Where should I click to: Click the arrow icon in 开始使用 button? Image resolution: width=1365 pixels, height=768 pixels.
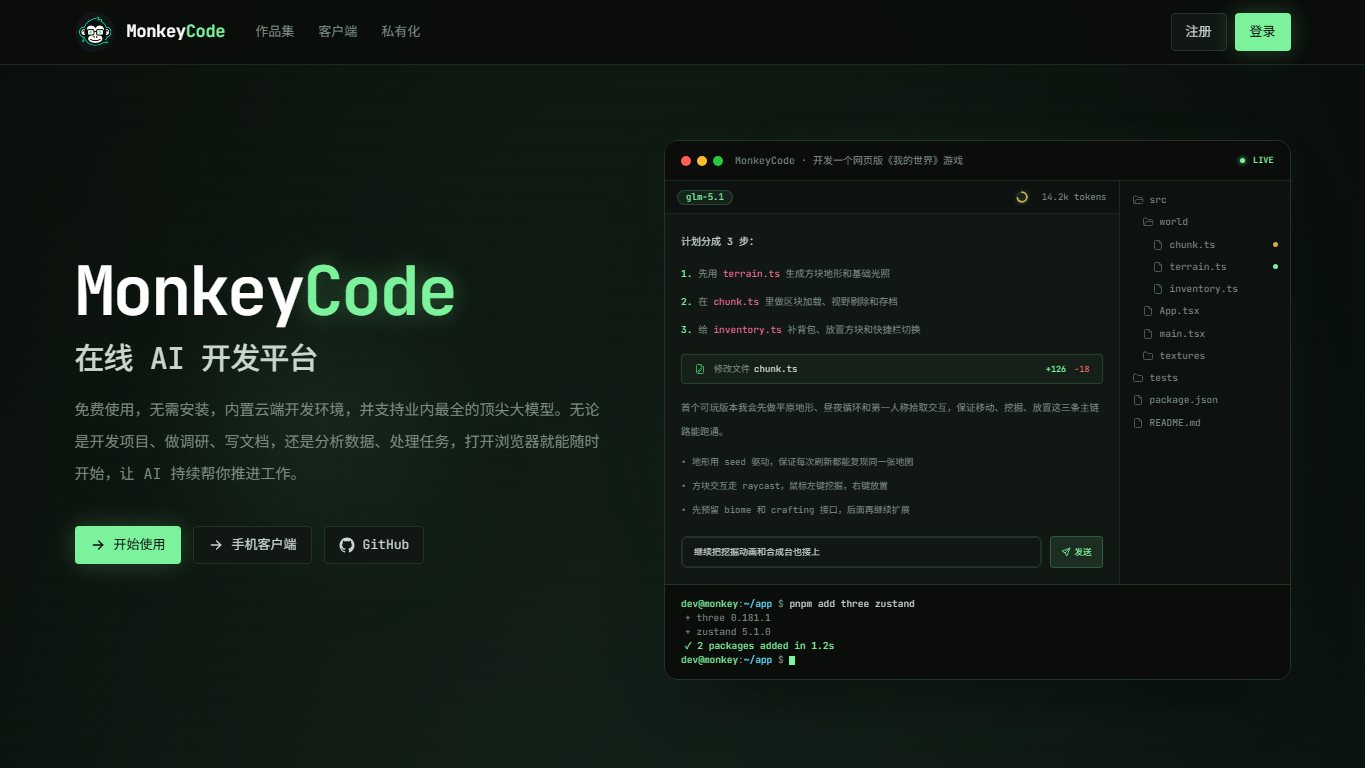tap(98, 545)
